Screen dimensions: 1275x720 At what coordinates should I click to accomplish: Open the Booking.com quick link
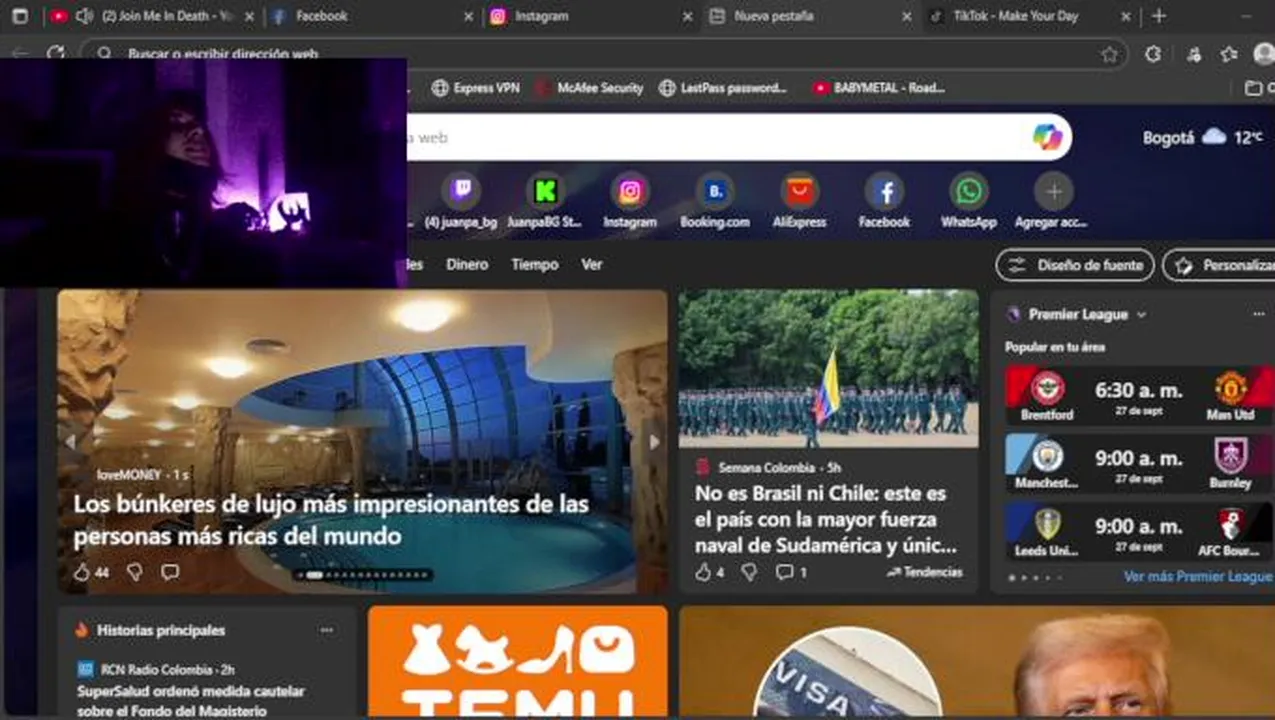[715, 201]
